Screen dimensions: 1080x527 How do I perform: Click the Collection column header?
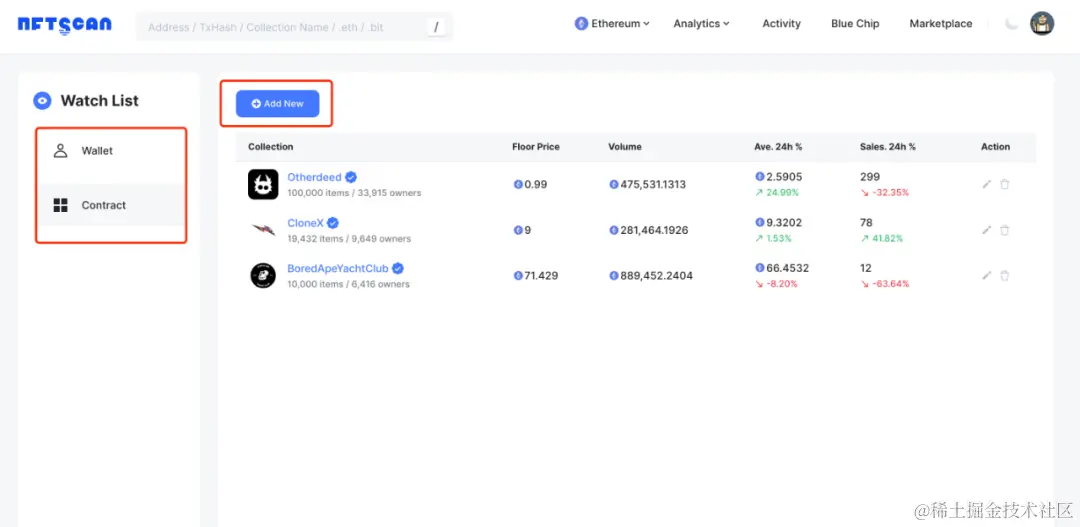coord(271,147)
